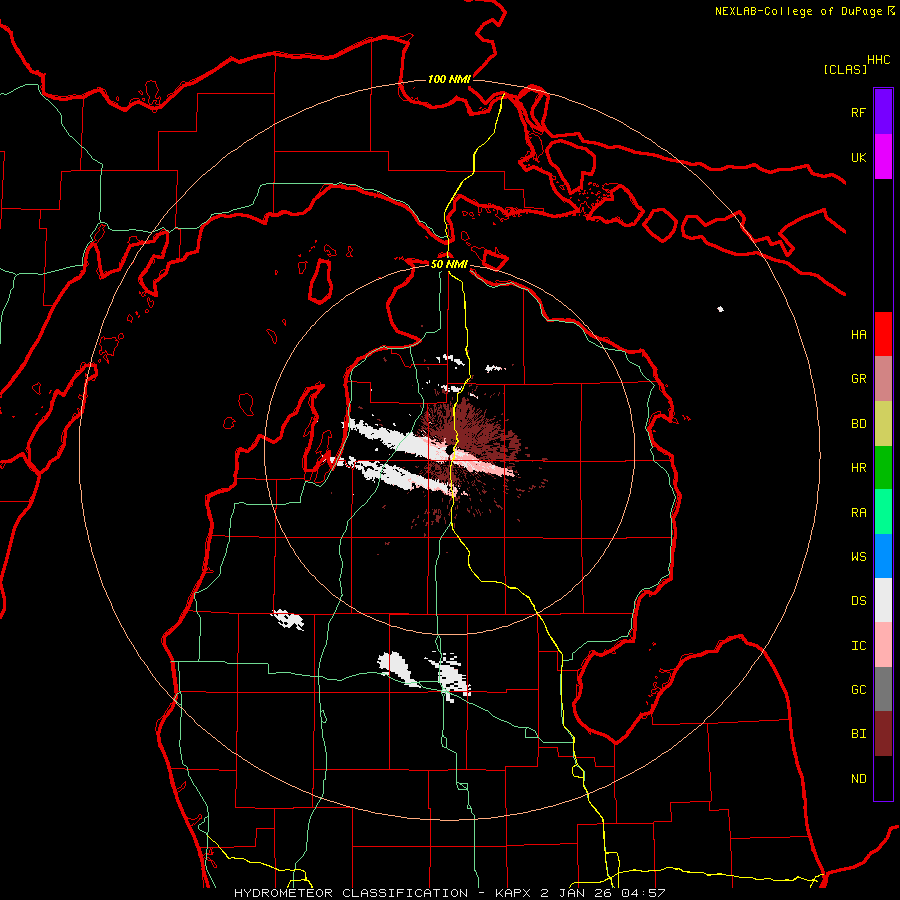Viewport: 900px width, 900px height.
Task: Click the DS legend label
Action: point(858,601)
